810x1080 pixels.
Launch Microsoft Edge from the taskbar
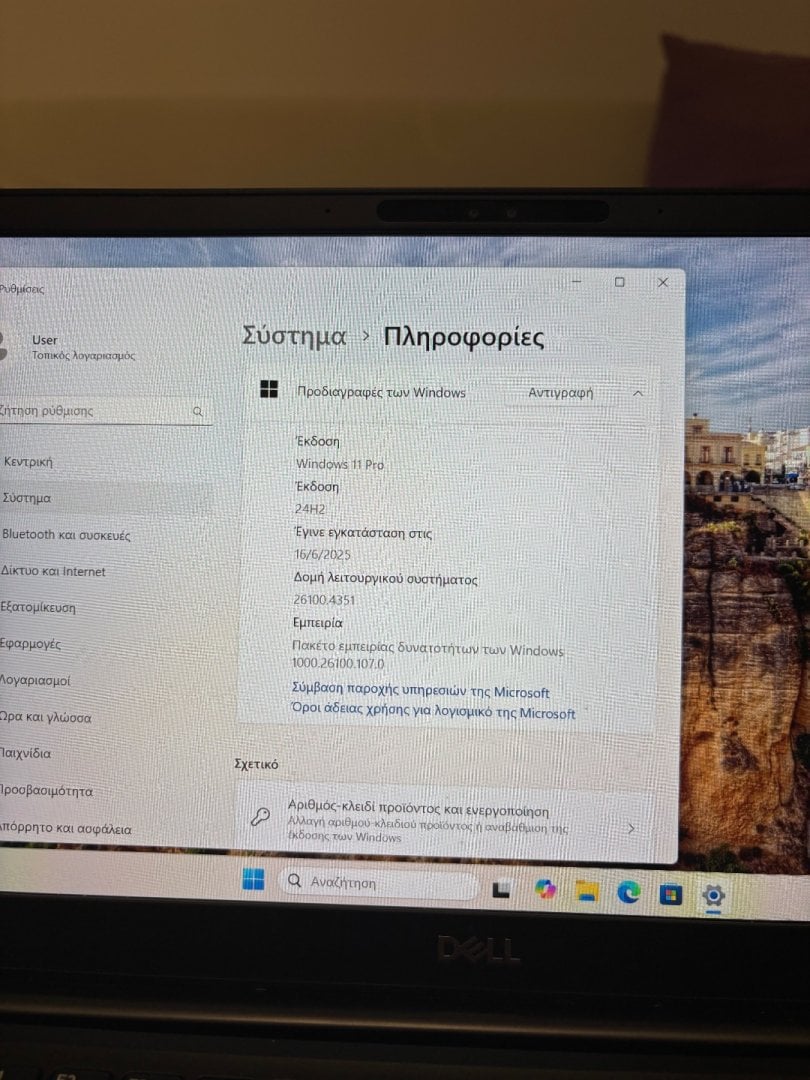628,893
